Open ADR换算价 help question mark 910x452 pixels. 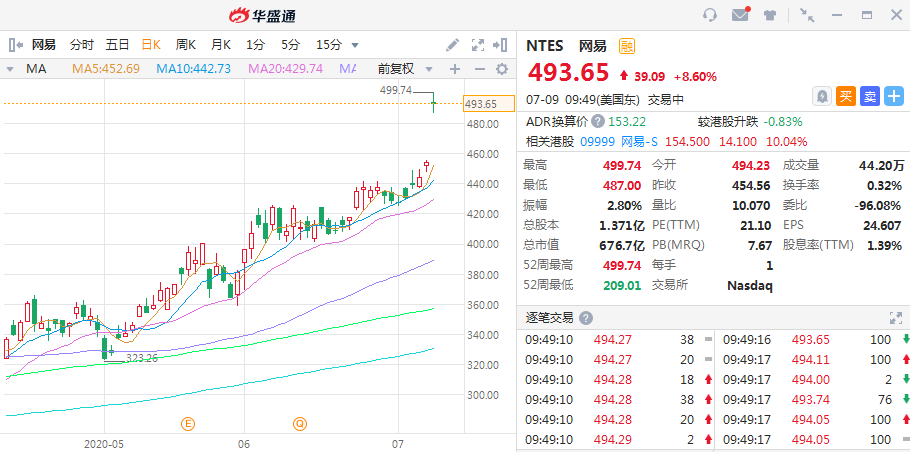tap(598, 122)
